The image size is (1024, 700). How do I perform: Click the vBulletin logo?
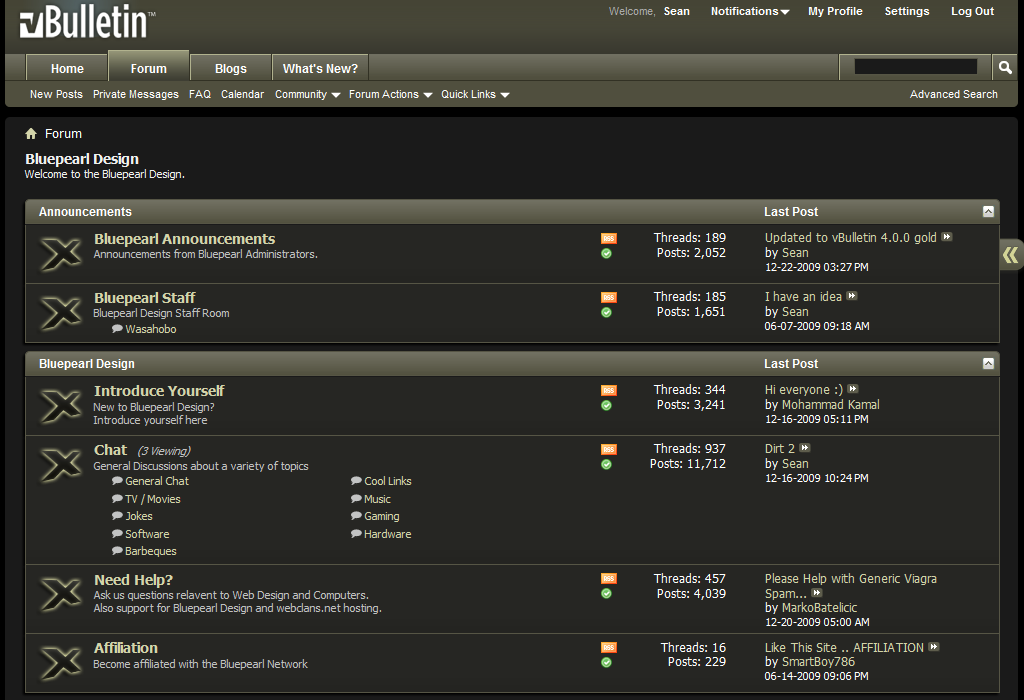point(87,22)
